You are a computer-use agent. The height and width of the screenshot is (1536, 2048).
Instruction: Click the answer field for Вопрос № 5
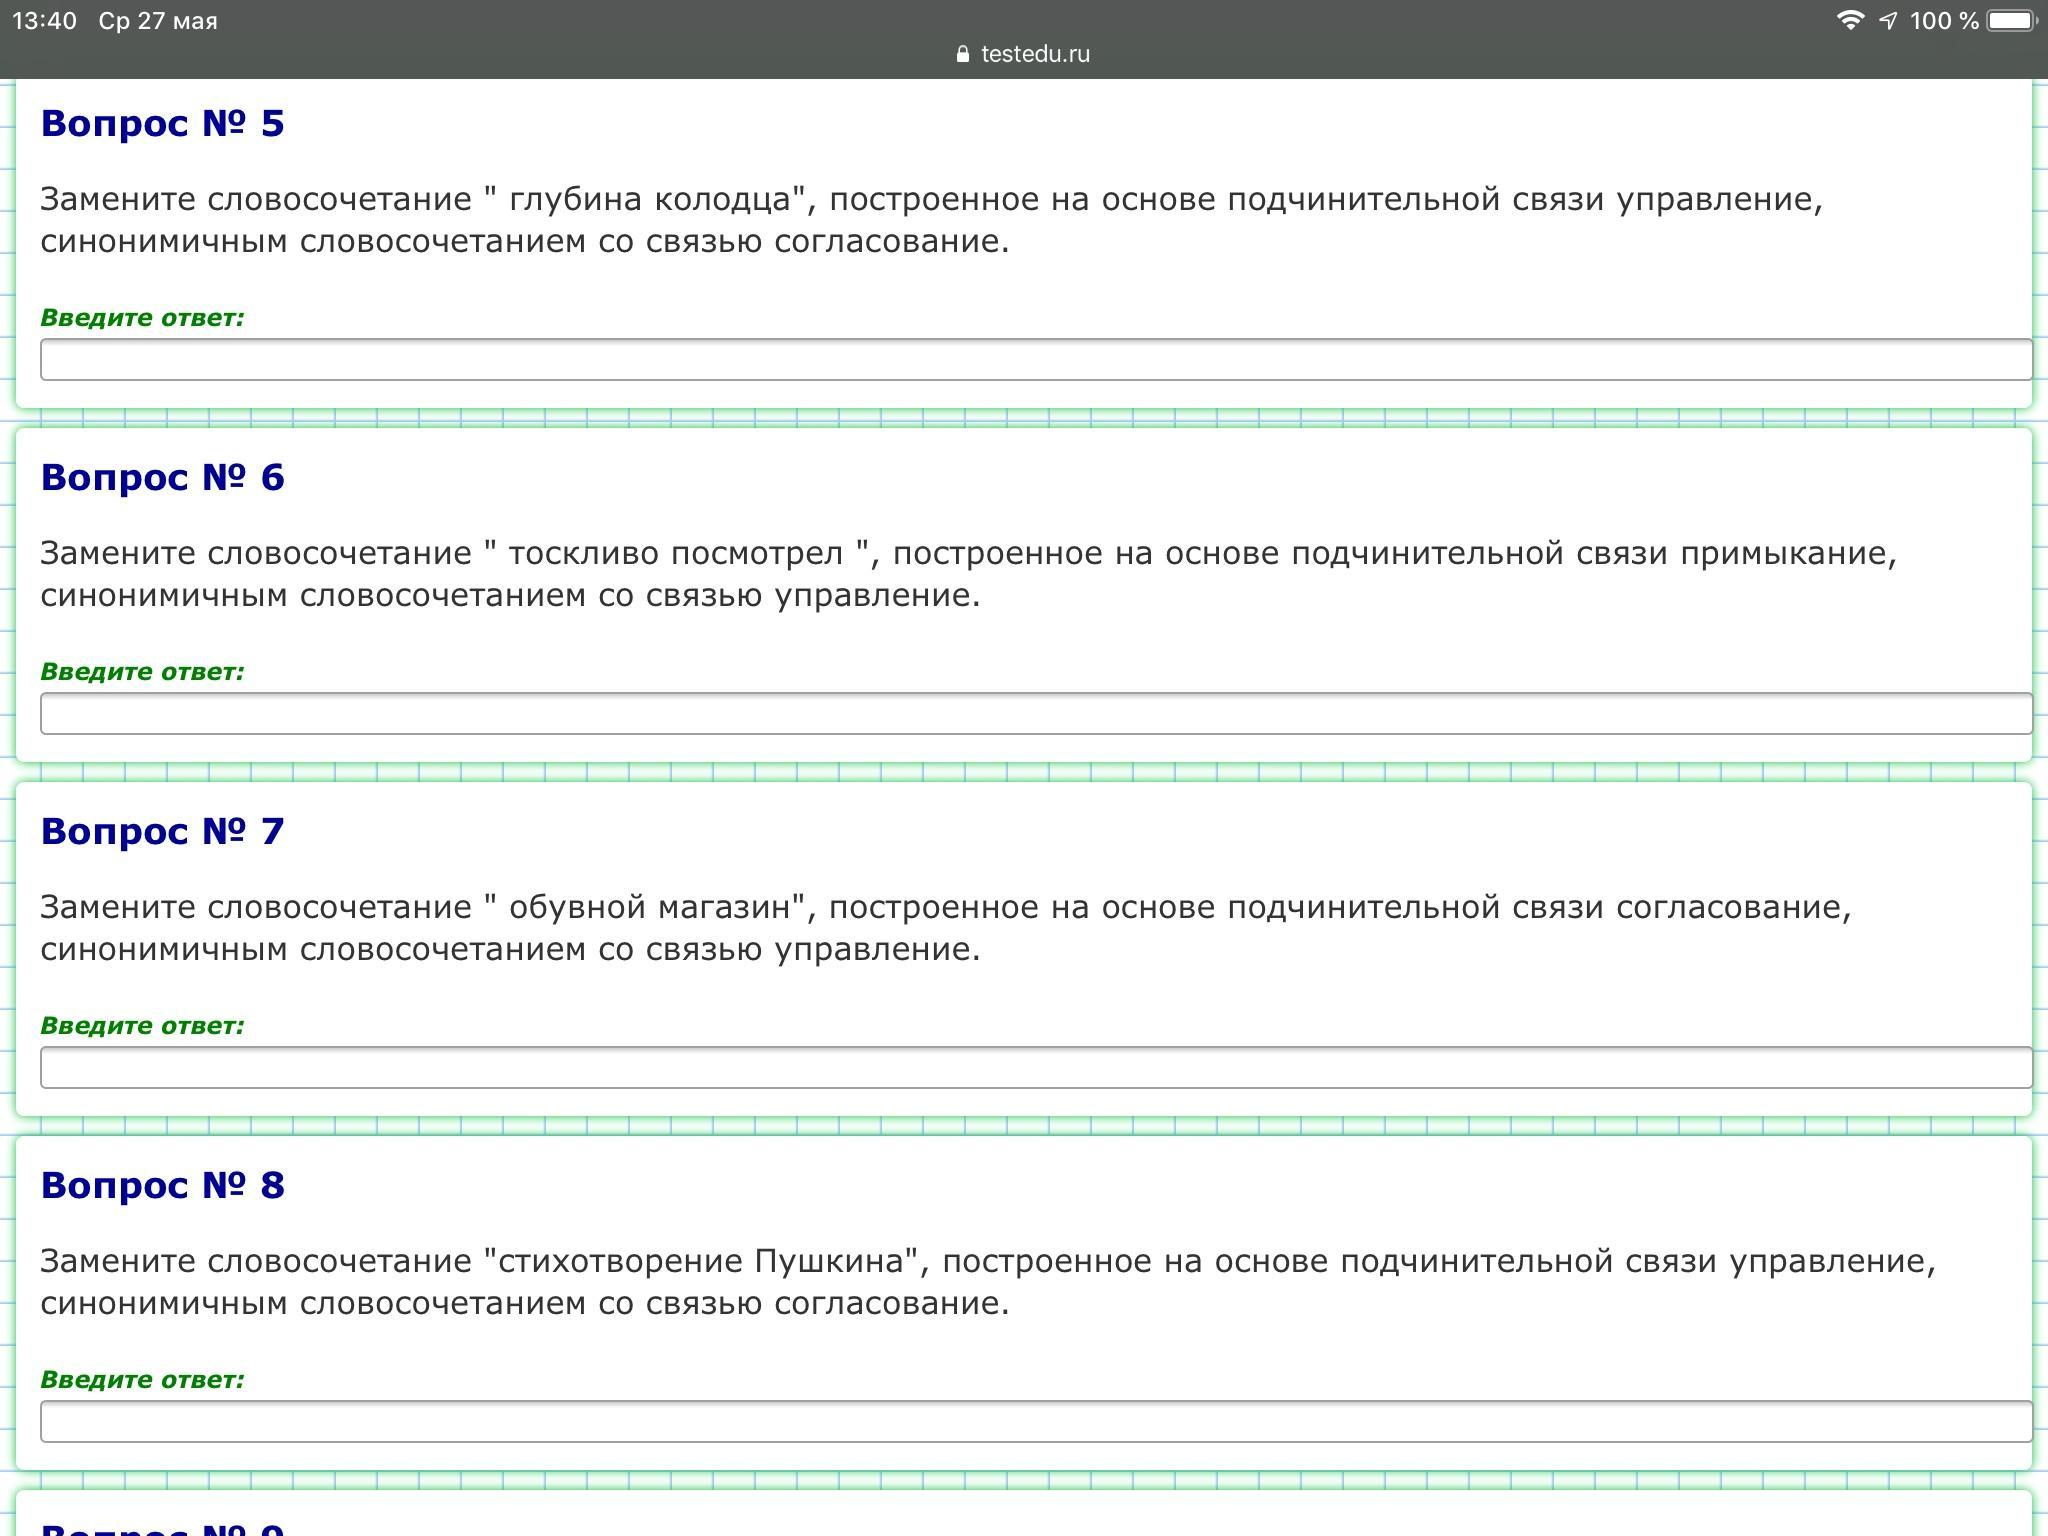click(1035, 360)
